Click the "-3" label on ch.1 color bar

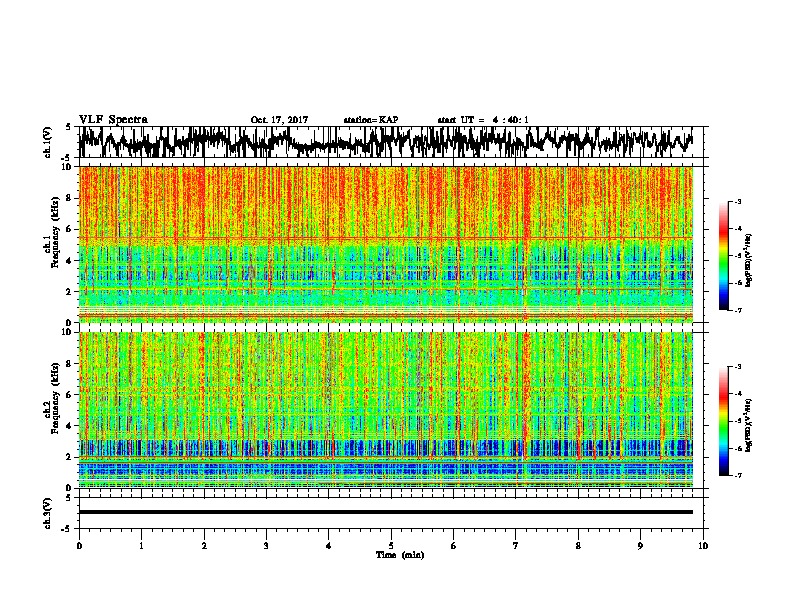[737, 202]
